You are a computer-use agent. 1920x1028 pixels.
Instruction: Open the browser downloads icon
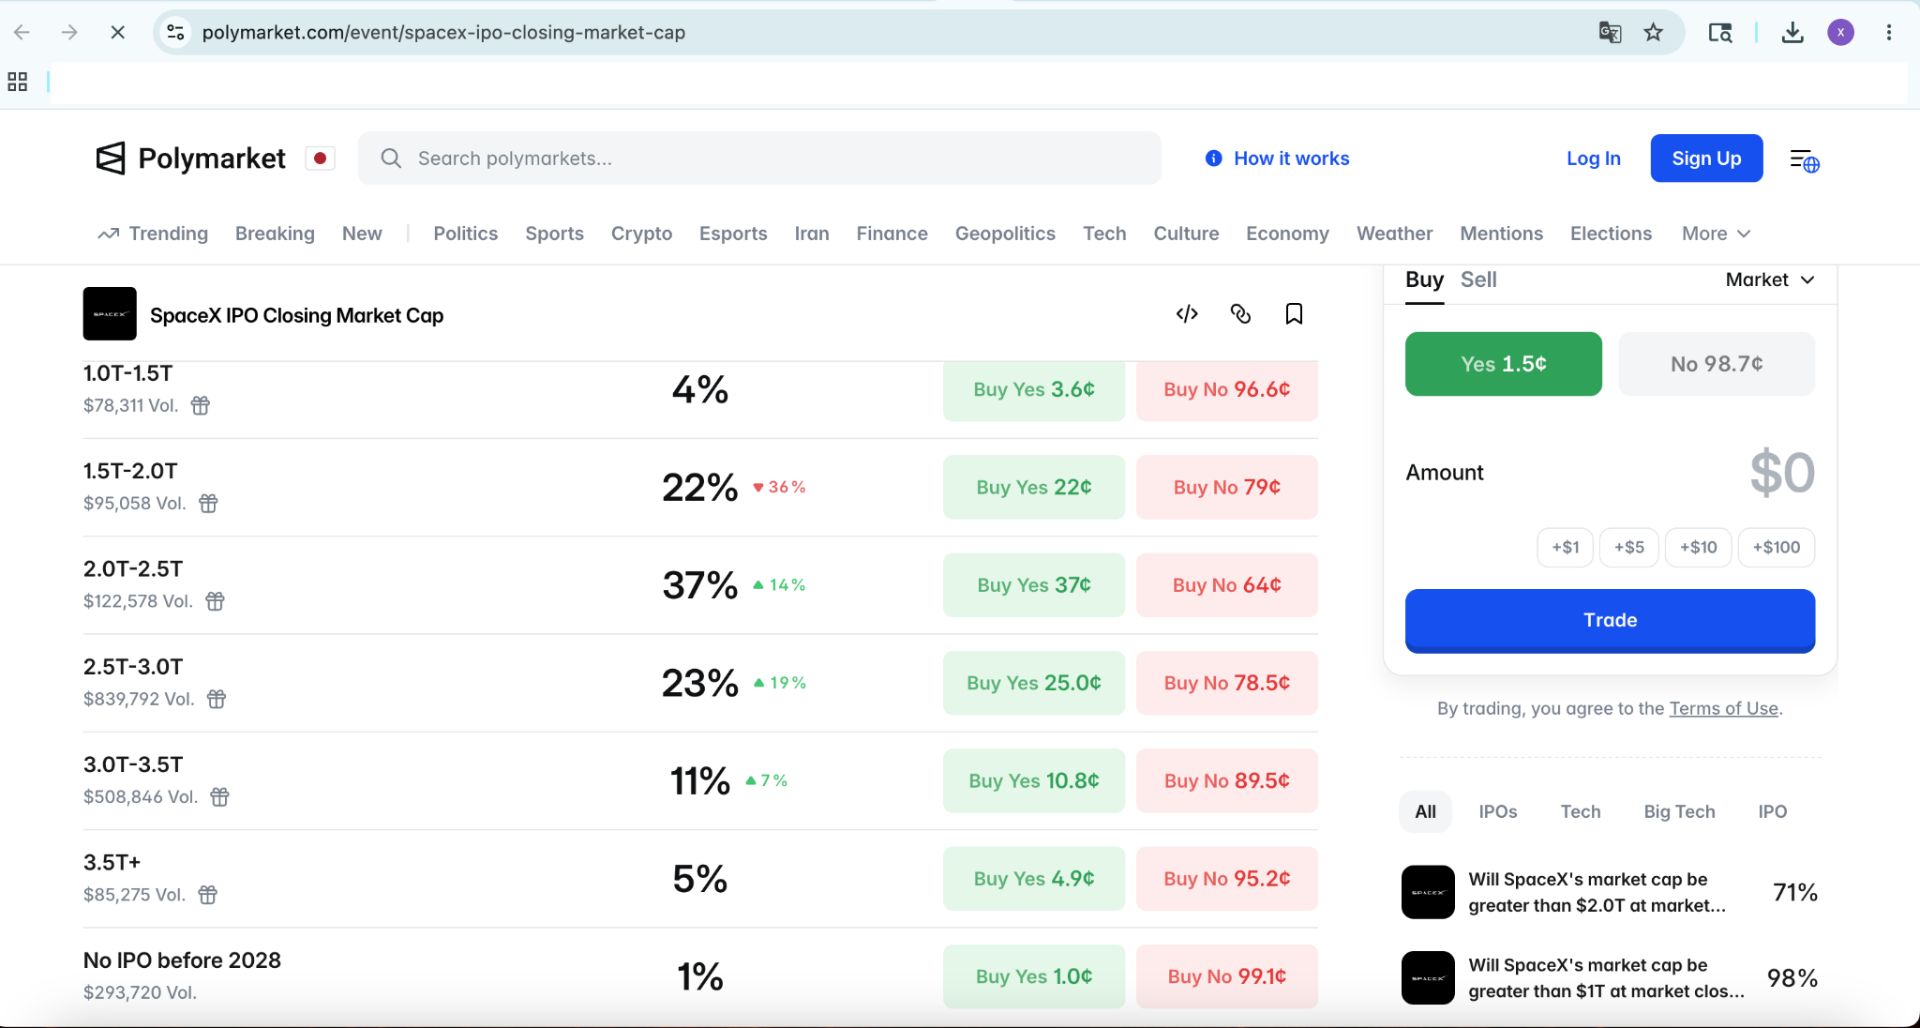click(1793, 32)
